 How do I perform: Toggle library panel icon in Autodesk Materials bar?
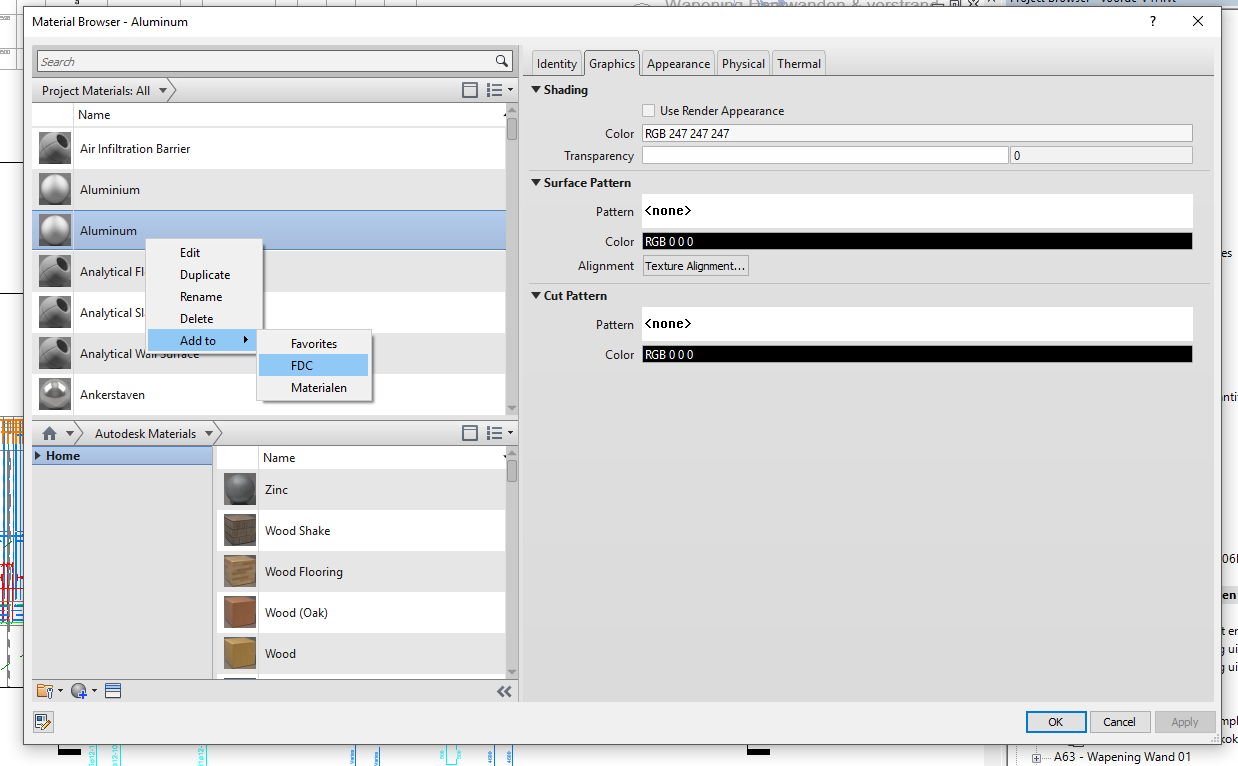(470, 433)
